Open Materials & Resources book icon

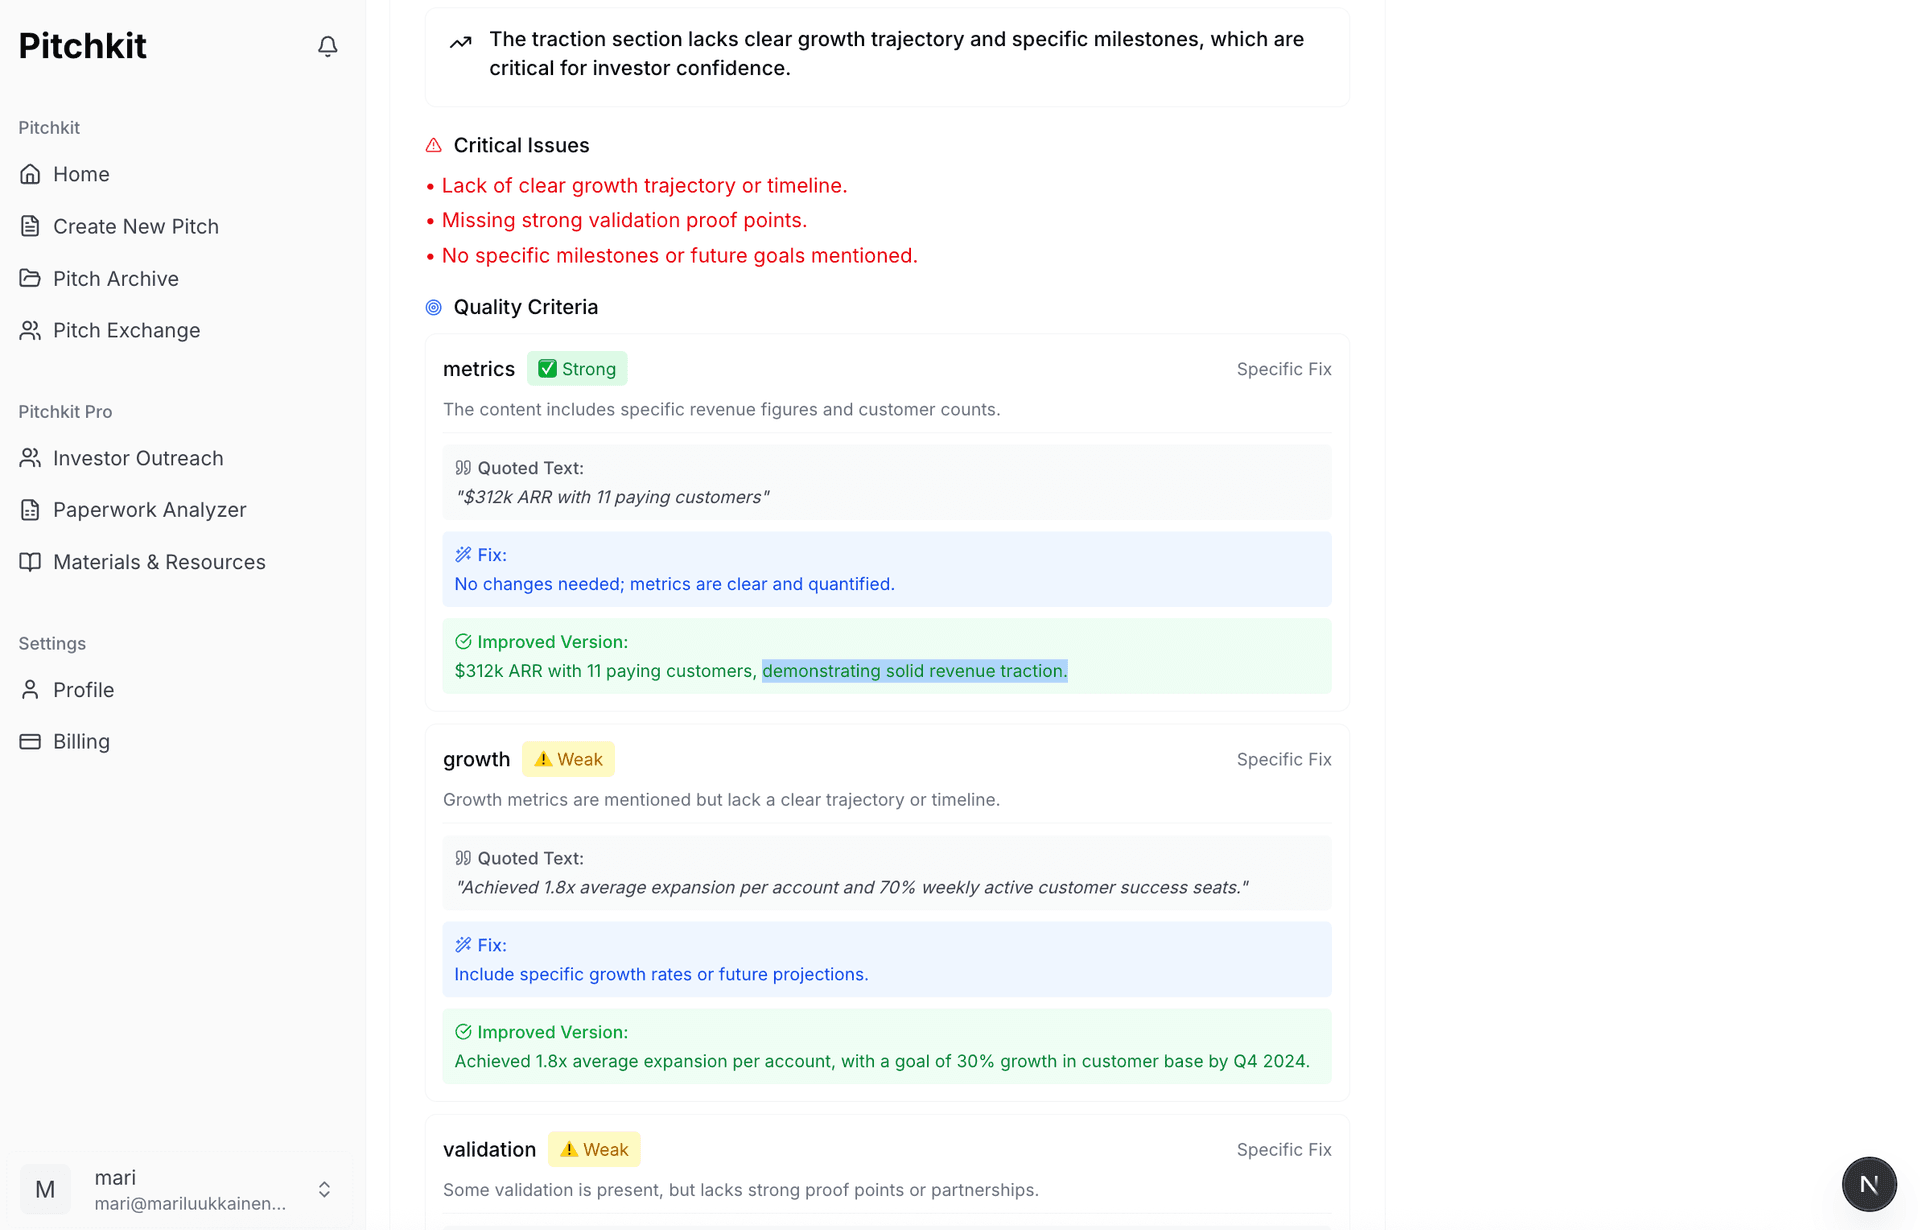(30, 562)
